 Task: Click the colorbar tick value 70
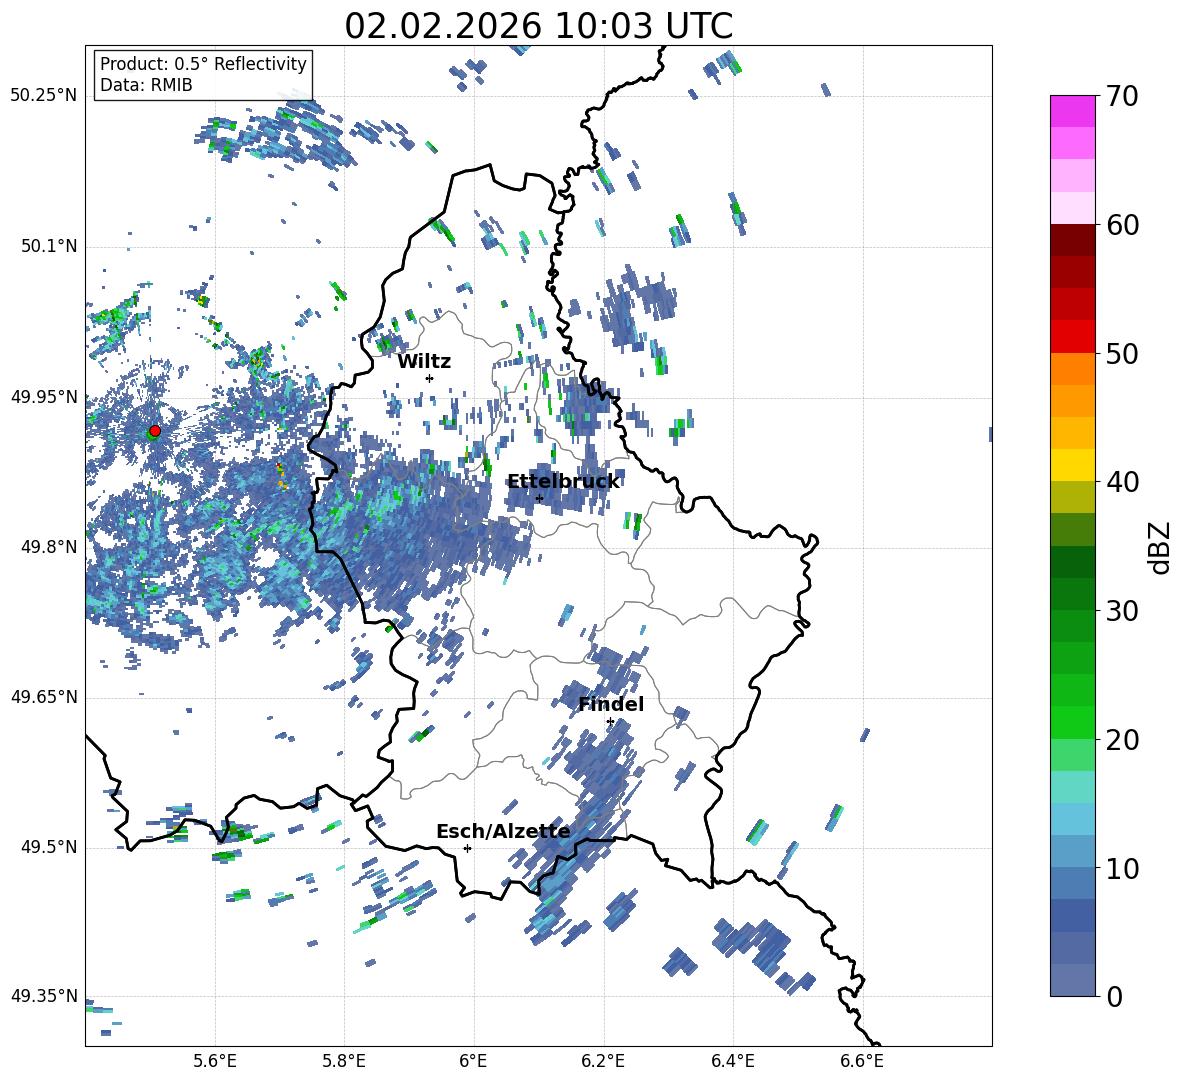pos(1122,97)
